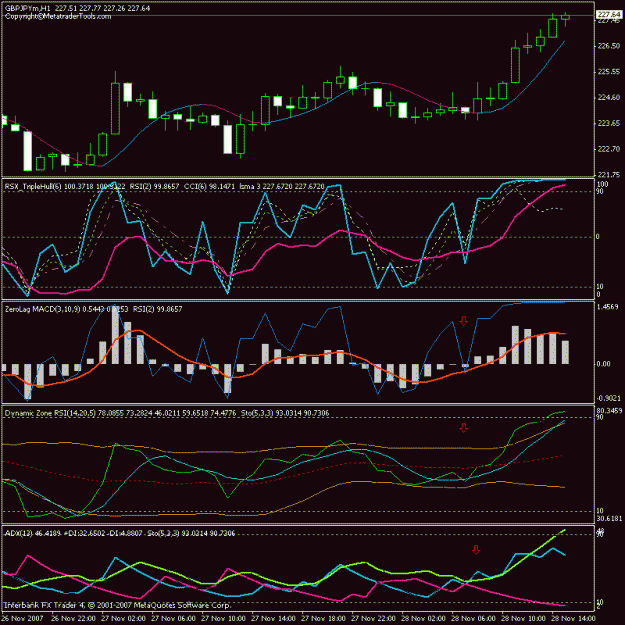Select the ZeroLag MACD(3,10,9) indicator label
This screenshot has width=625, height=625.
pos(43,309)
